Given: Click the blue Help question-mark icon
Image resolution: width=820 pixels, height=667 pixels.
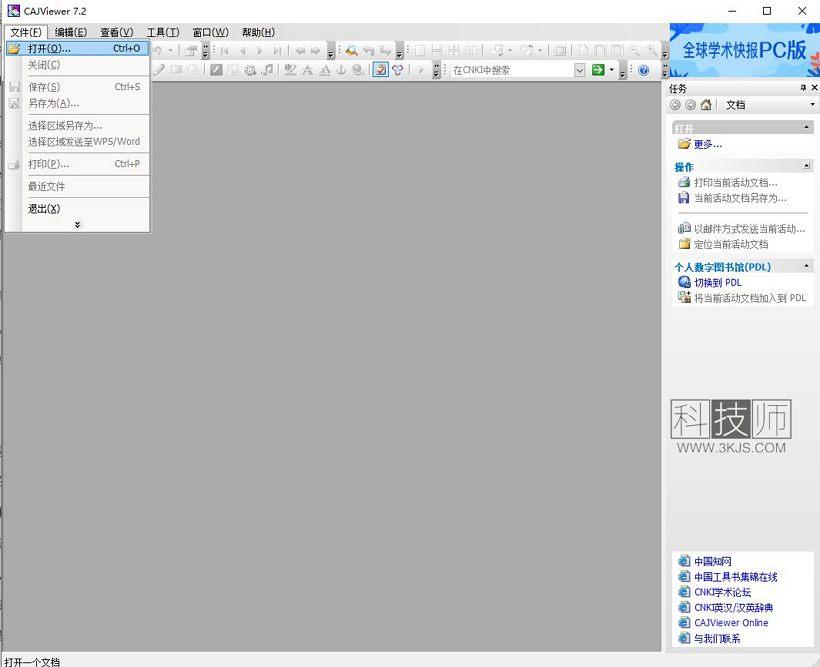Looking at the screenshot, I should point(644,70).
